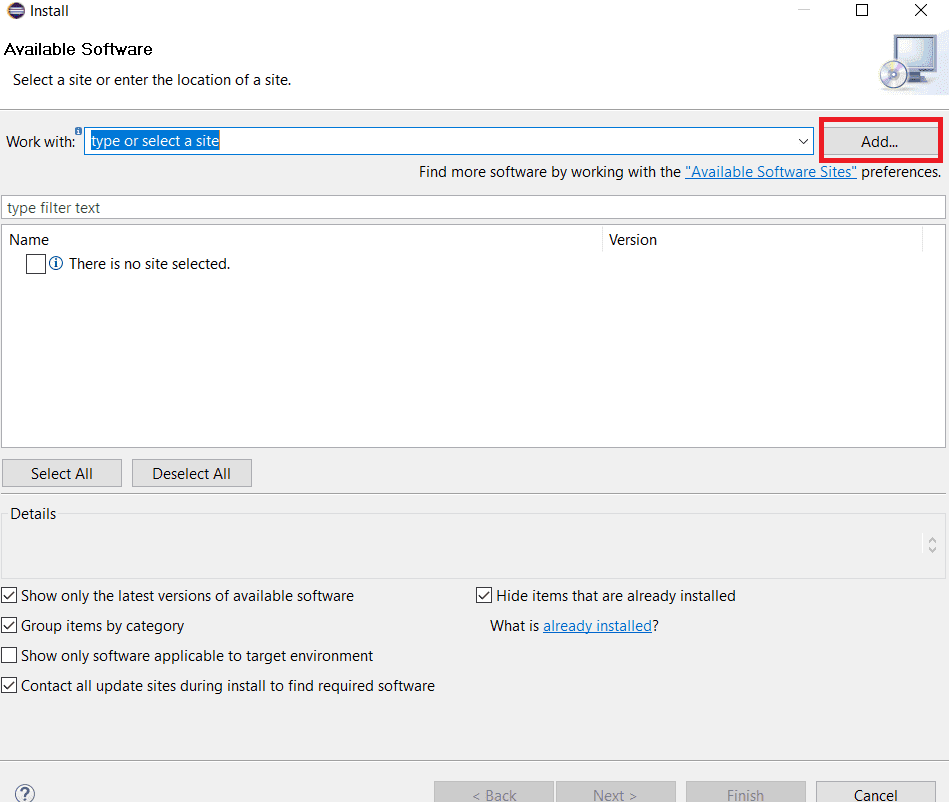Click the Deselect All button

[x=191, y=472]
